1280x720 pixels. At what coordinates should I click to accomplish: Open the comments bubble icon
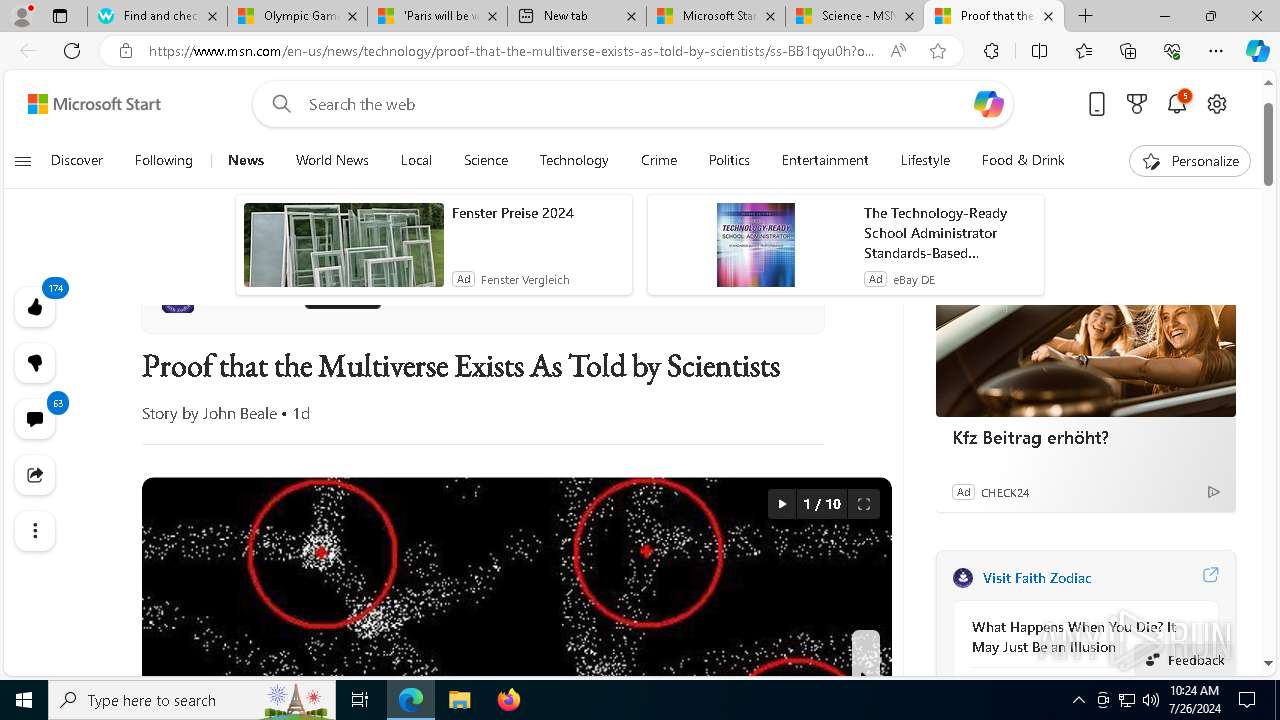[x=35, y=419]
